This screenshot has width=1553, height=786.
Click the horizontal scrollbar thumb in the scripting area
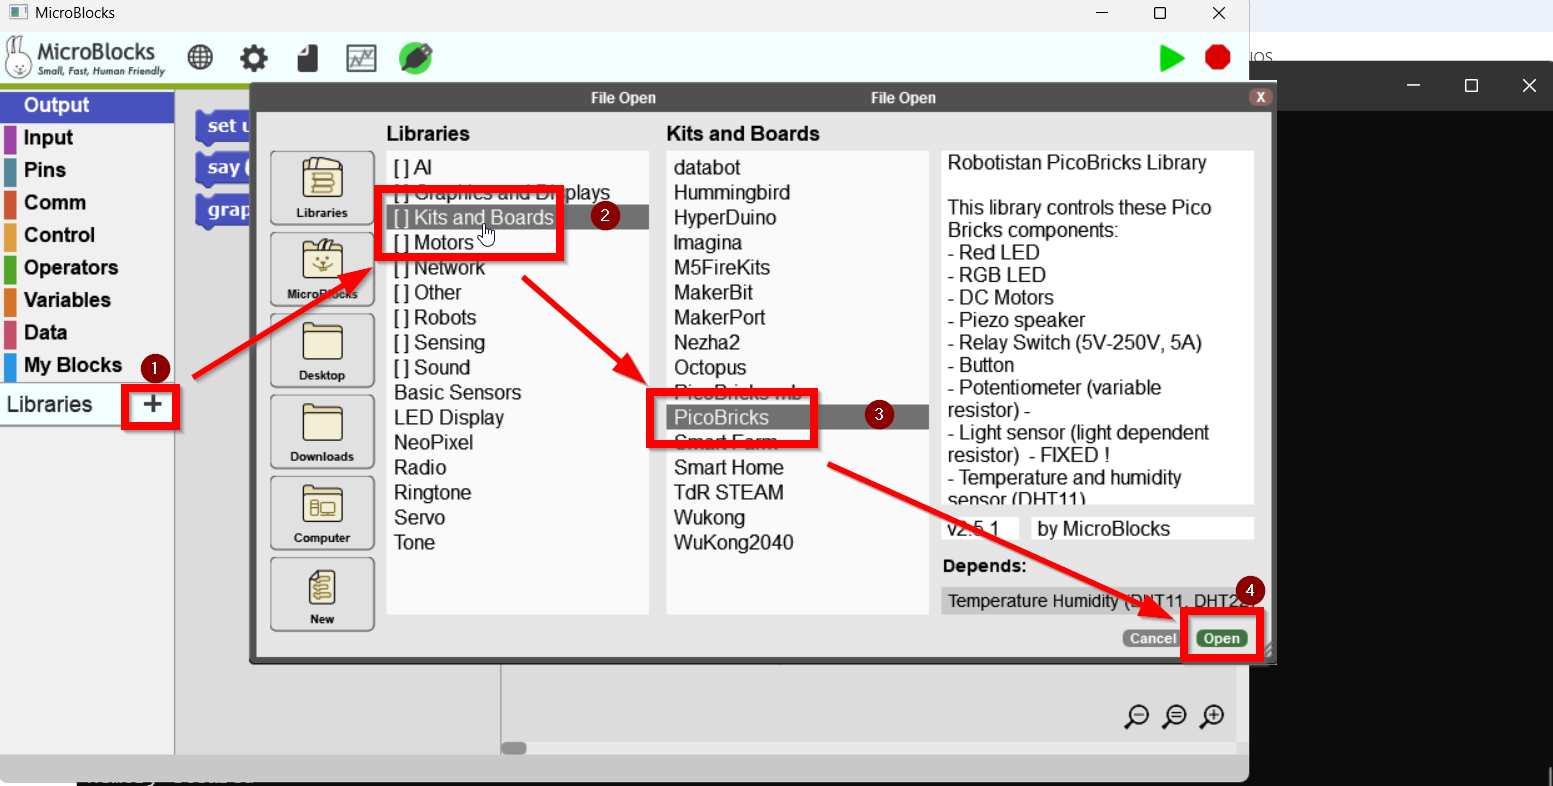[x=513, y=748]
